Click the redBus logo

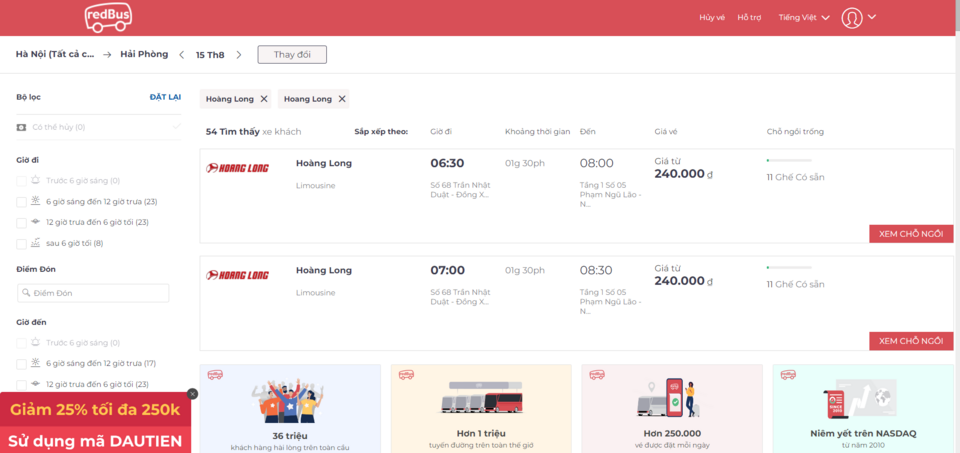click(110, 17)
